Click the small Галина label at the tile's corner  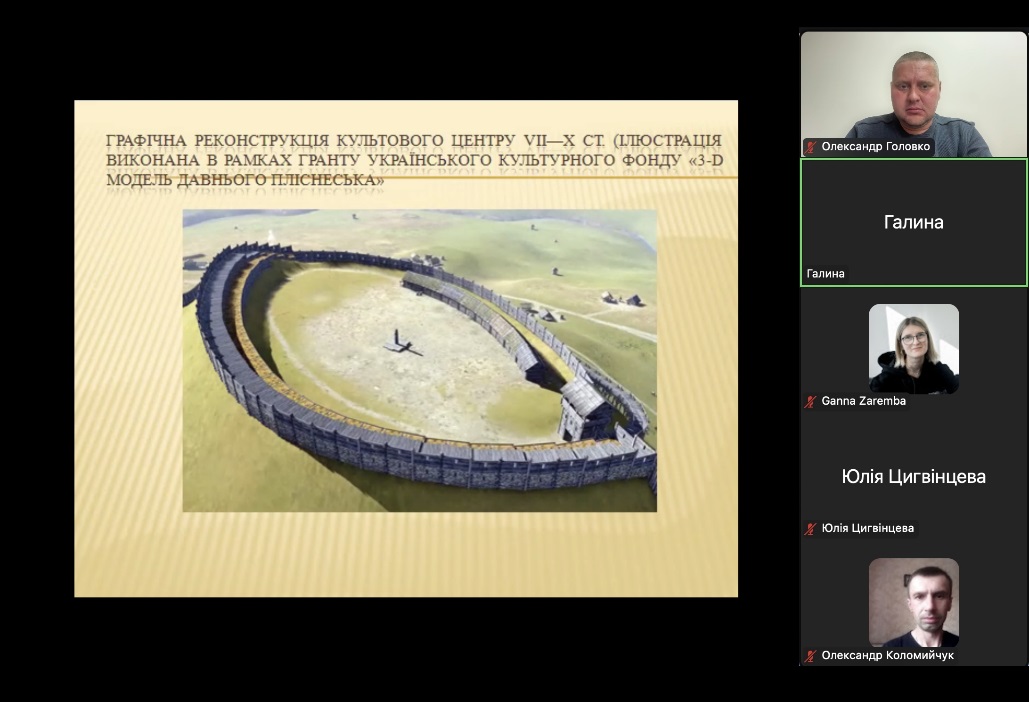826,274
